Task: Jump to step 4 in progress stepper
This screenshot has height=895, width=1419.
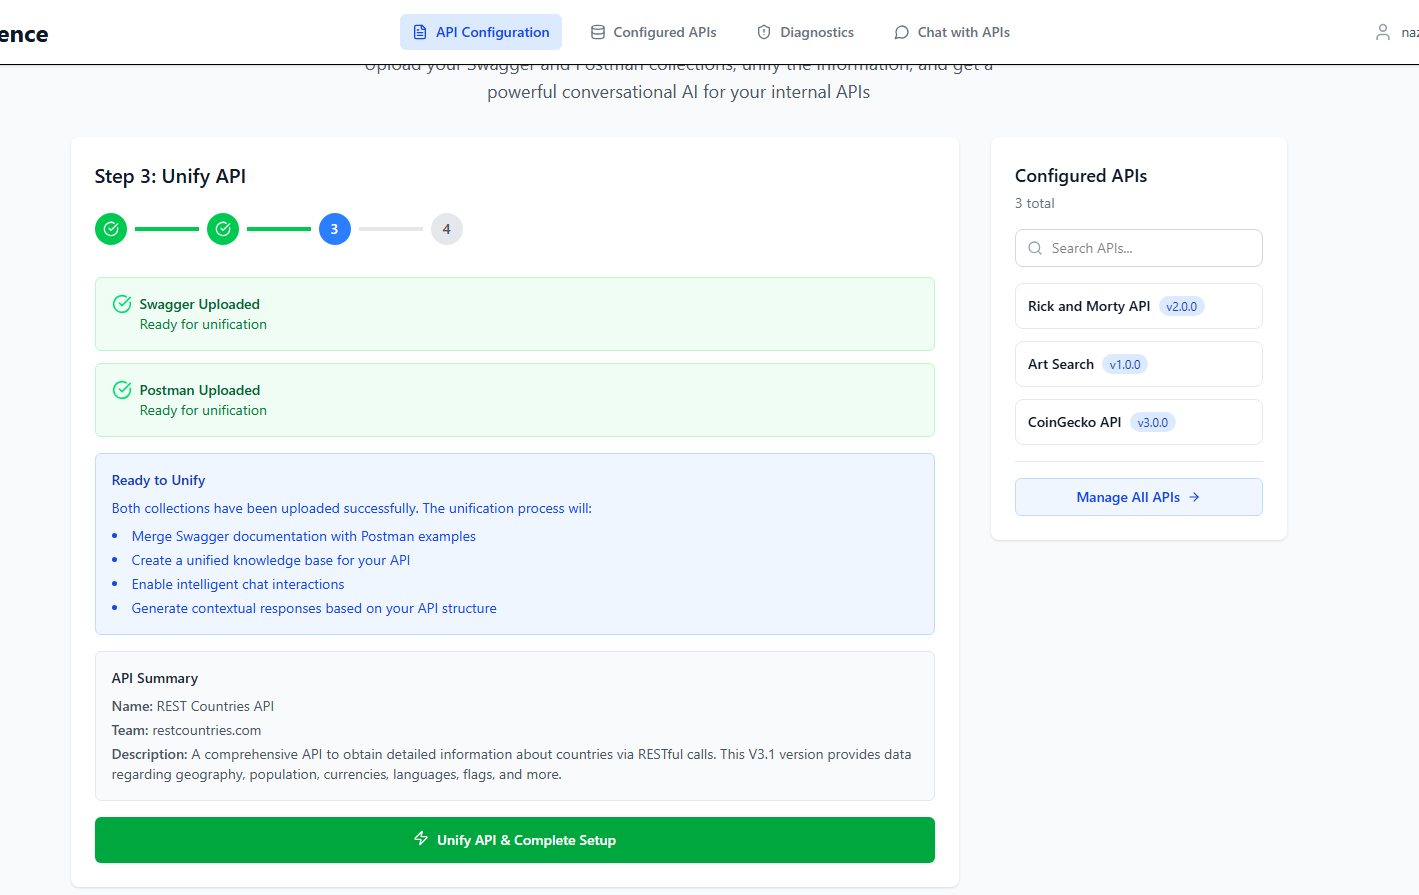Action: pyautogui.click(x=447, y=229)
